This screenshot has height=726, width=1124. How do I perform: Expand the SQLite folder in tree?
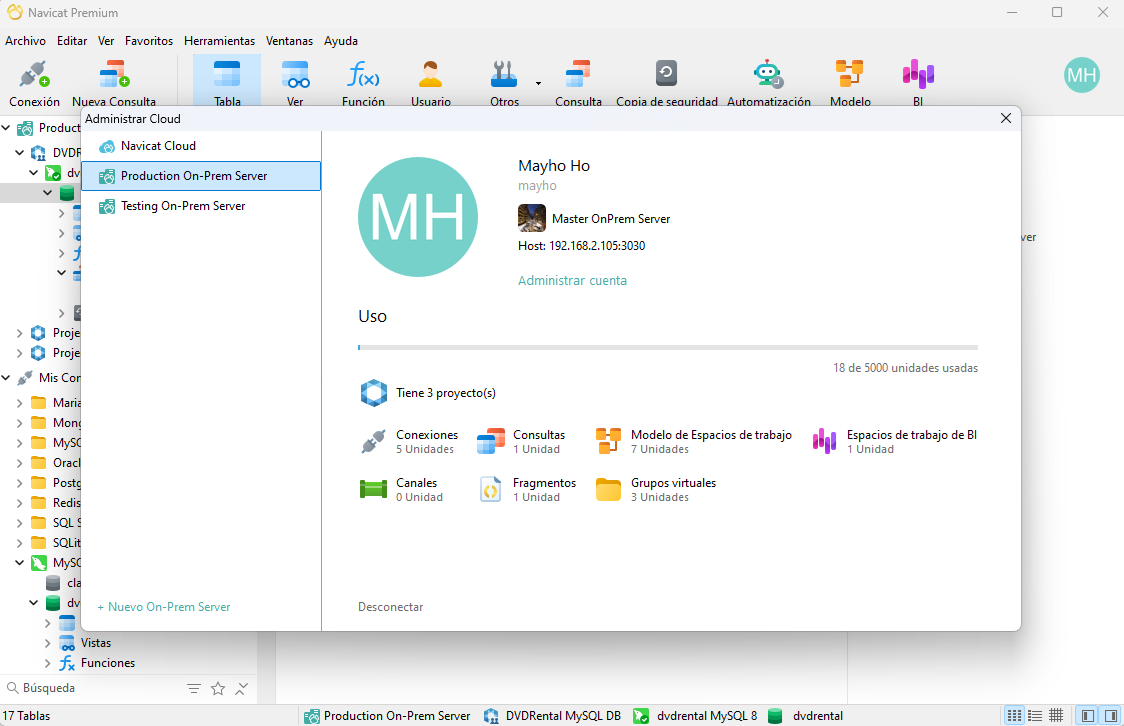(19, 543)
